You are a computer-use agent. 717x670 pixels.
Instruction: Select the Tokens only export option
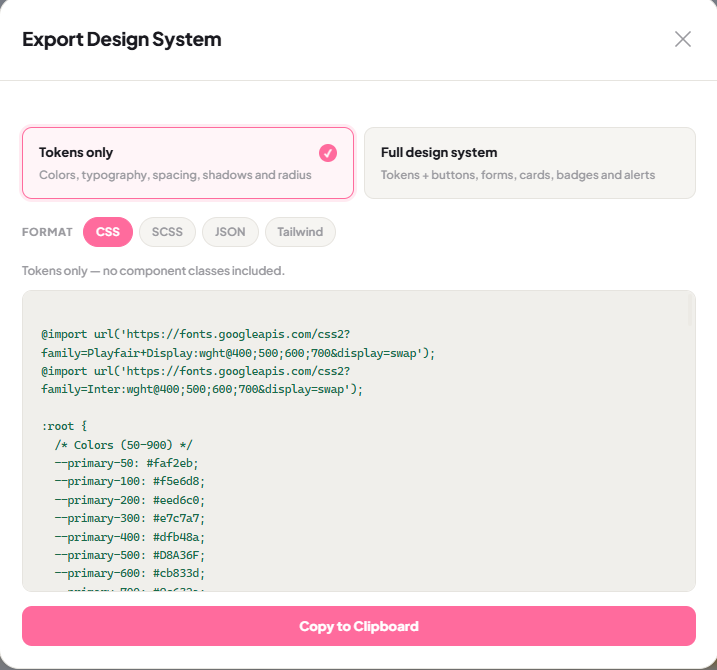[188, 163]
